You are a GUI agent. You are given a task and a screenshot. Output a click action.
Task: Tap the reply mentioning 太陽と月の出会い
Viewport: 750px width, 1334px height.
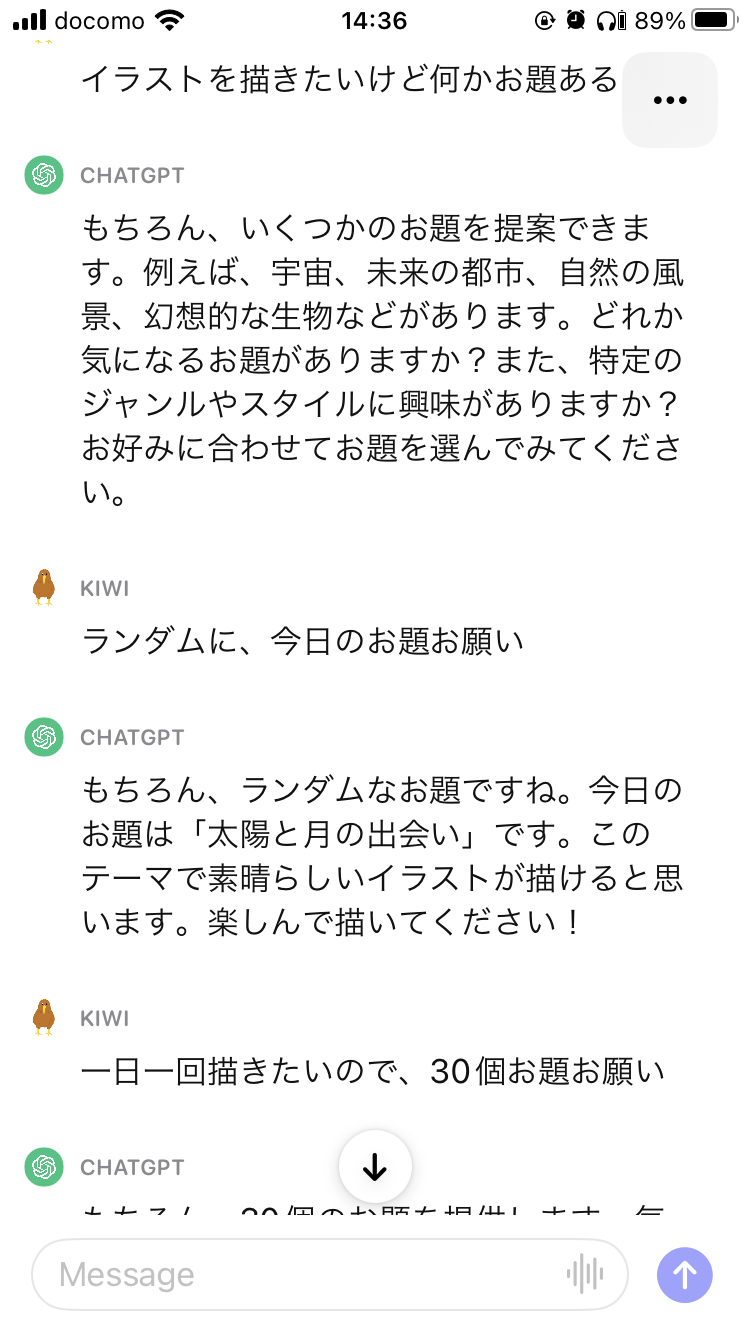tap(382, 856)
